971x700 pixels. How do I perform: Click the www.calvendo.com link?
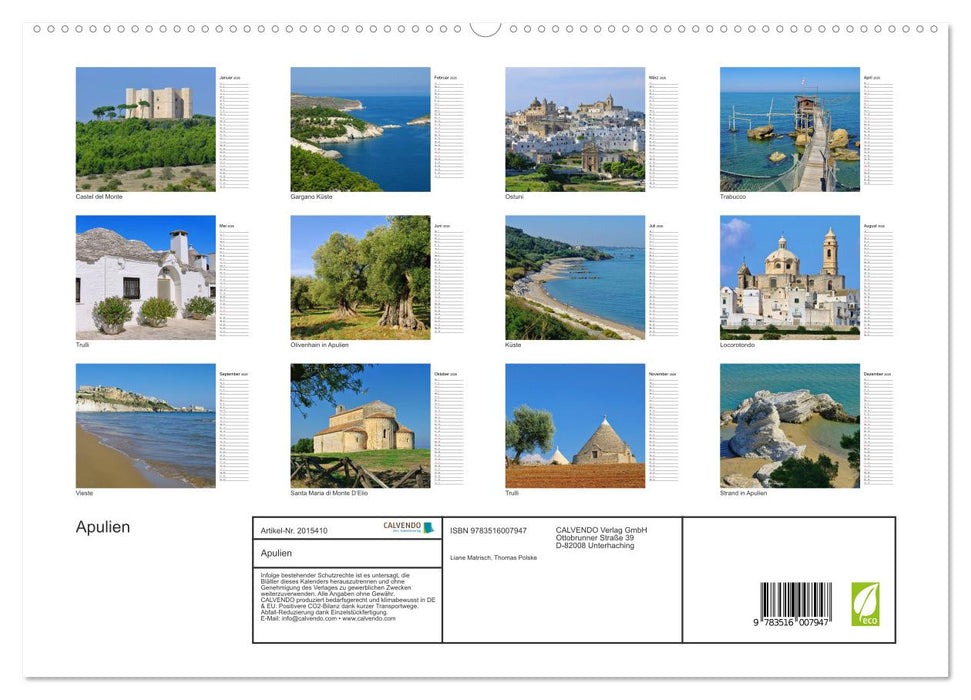[x=372, y=618]
